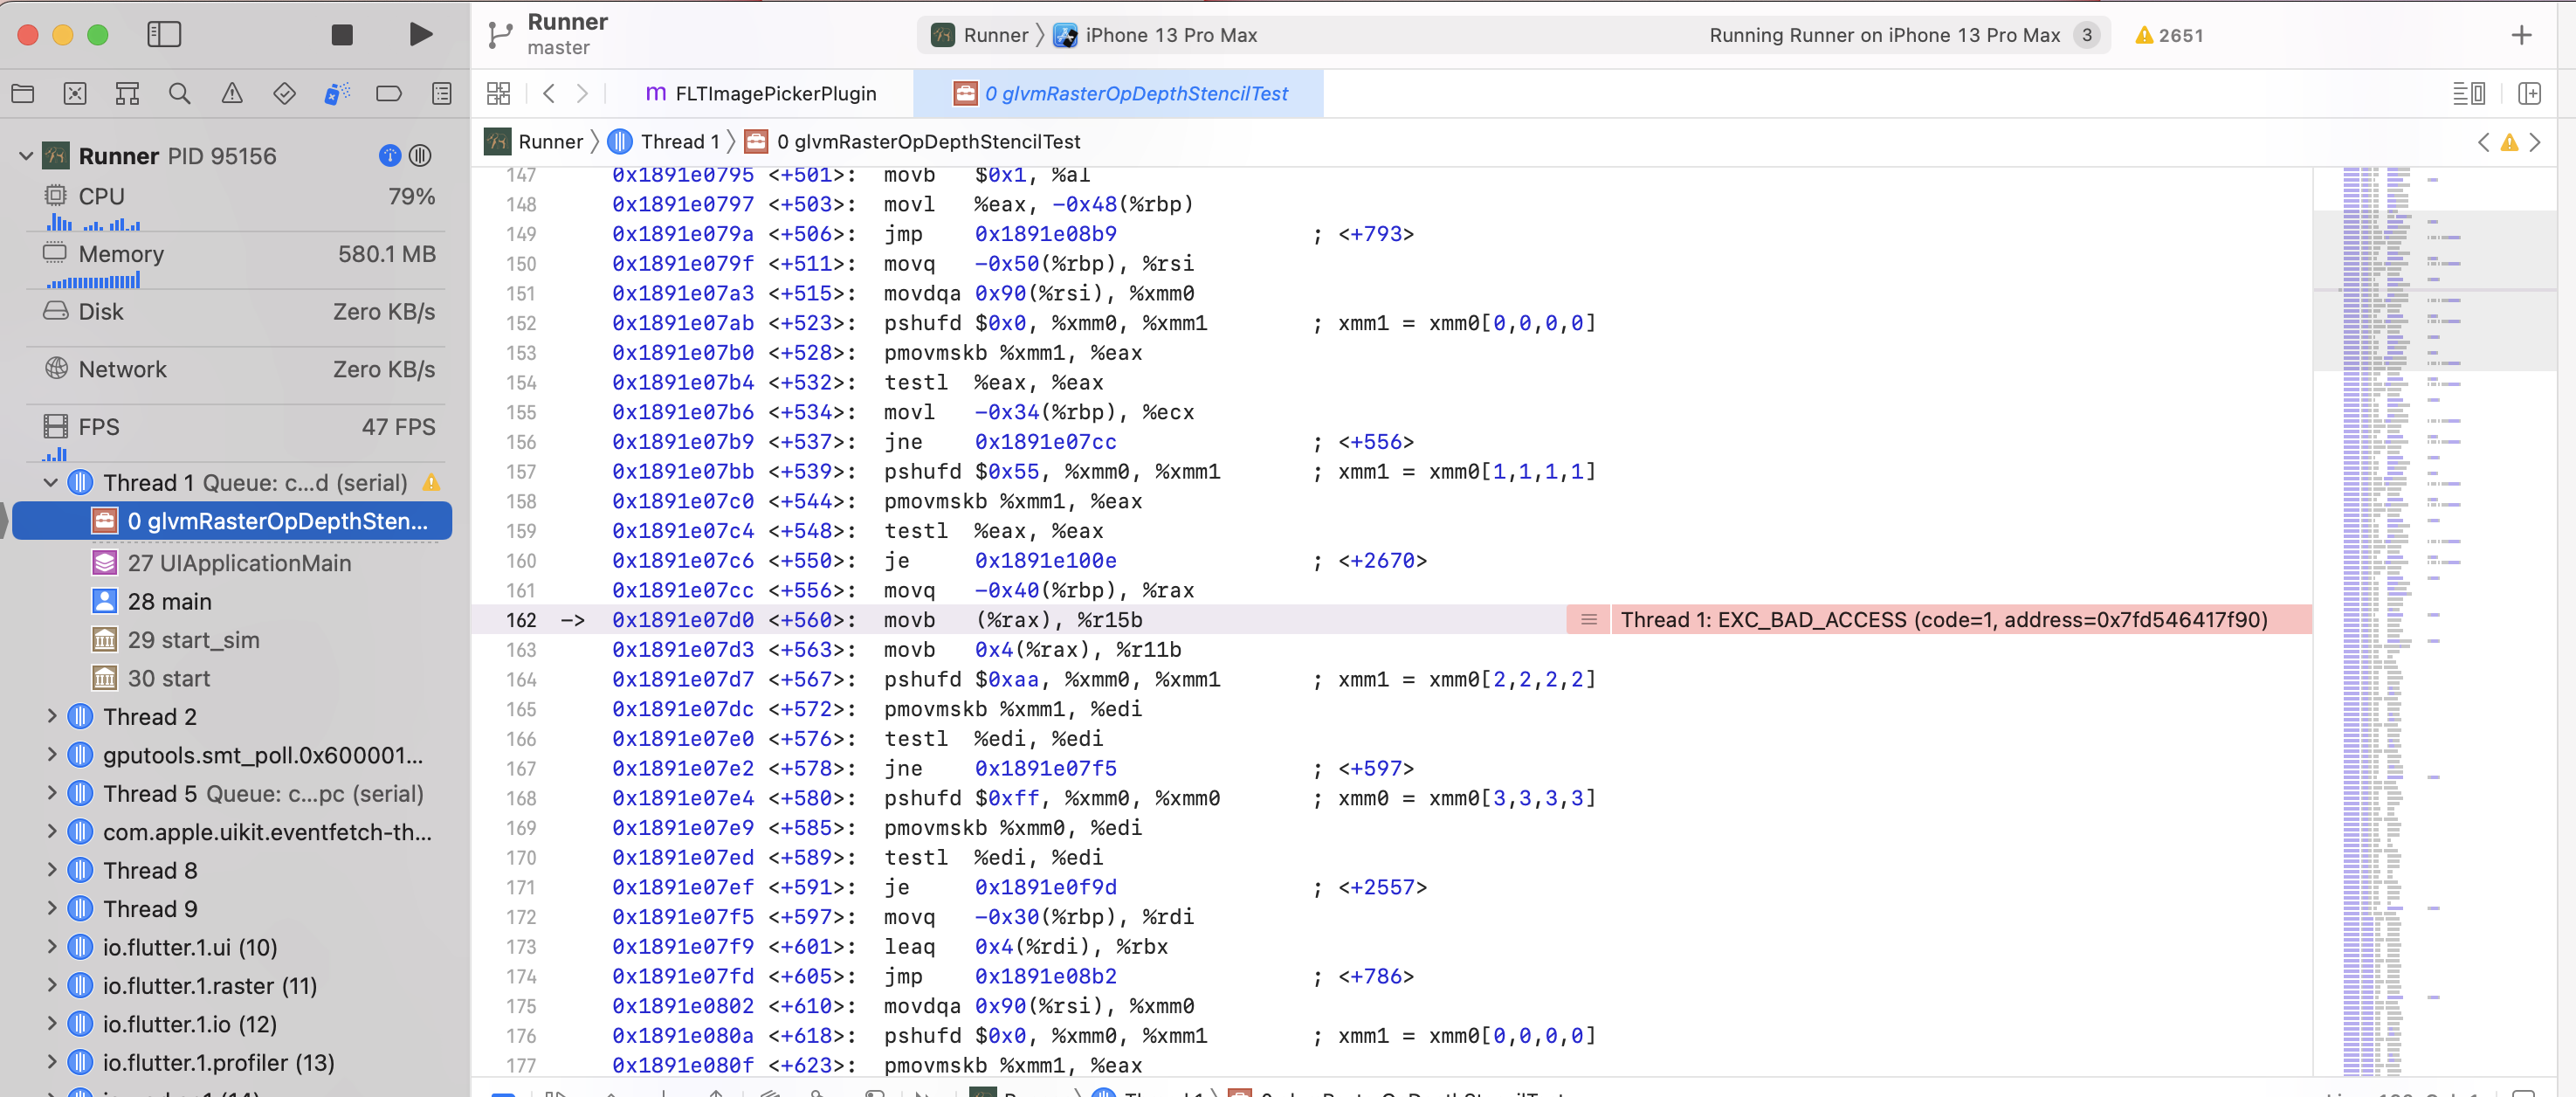Viewport: 2576px width, 1097px height.
Task: Switch debug view to threads display mode
Action: [420, 155]
